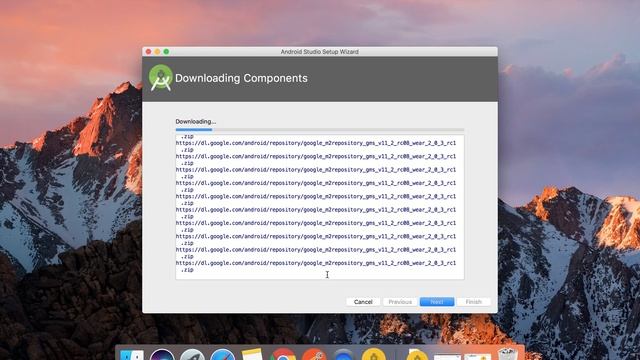Image resolution: width=640 pixels, height=360 pixels.
Task: Click inside the download log text area
Action: [320, 207]
